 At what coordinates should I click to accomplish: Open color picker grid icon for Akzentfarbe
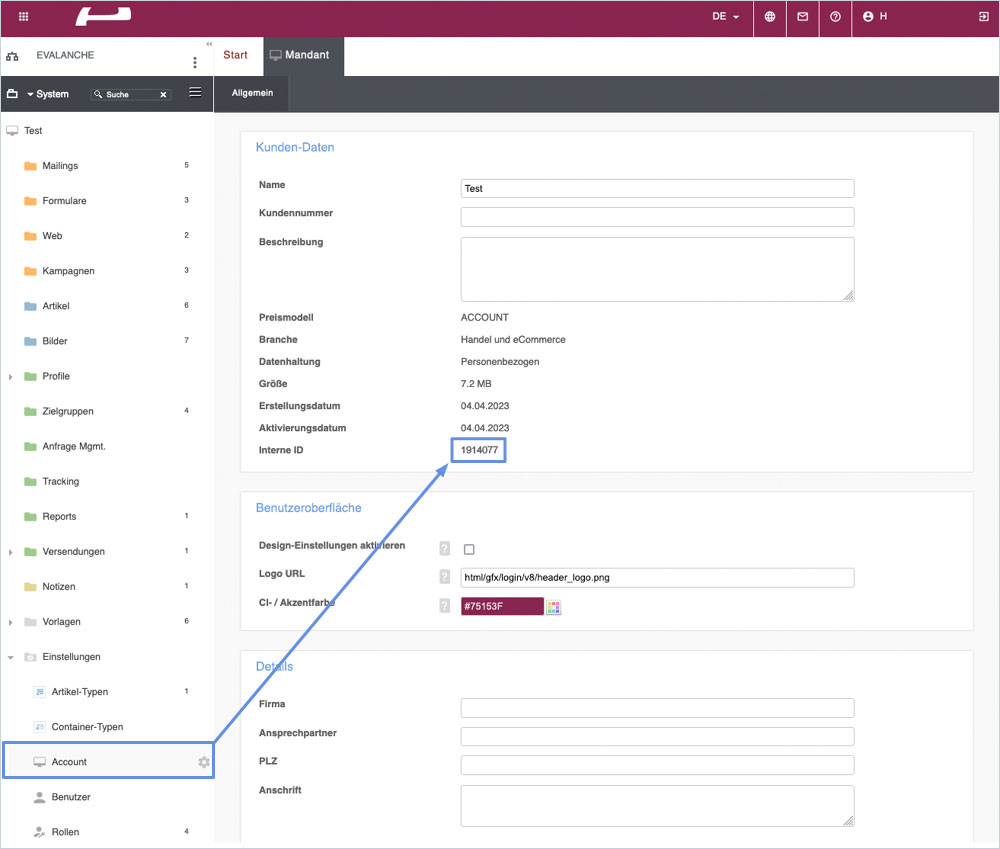[554, 607]
